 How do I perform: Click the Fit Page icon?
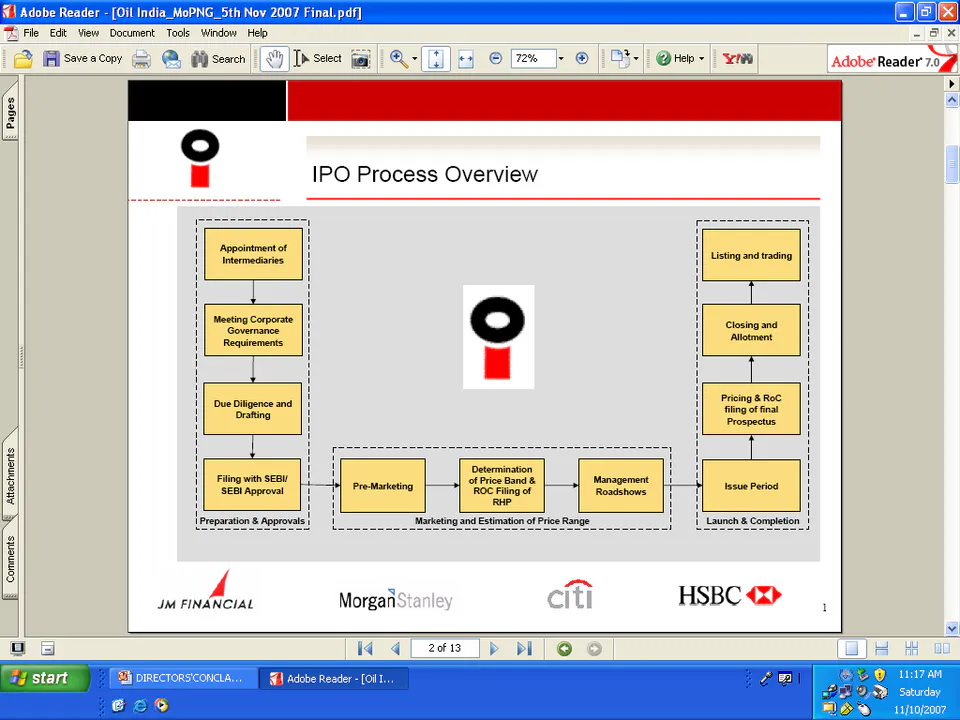point(436,59)
